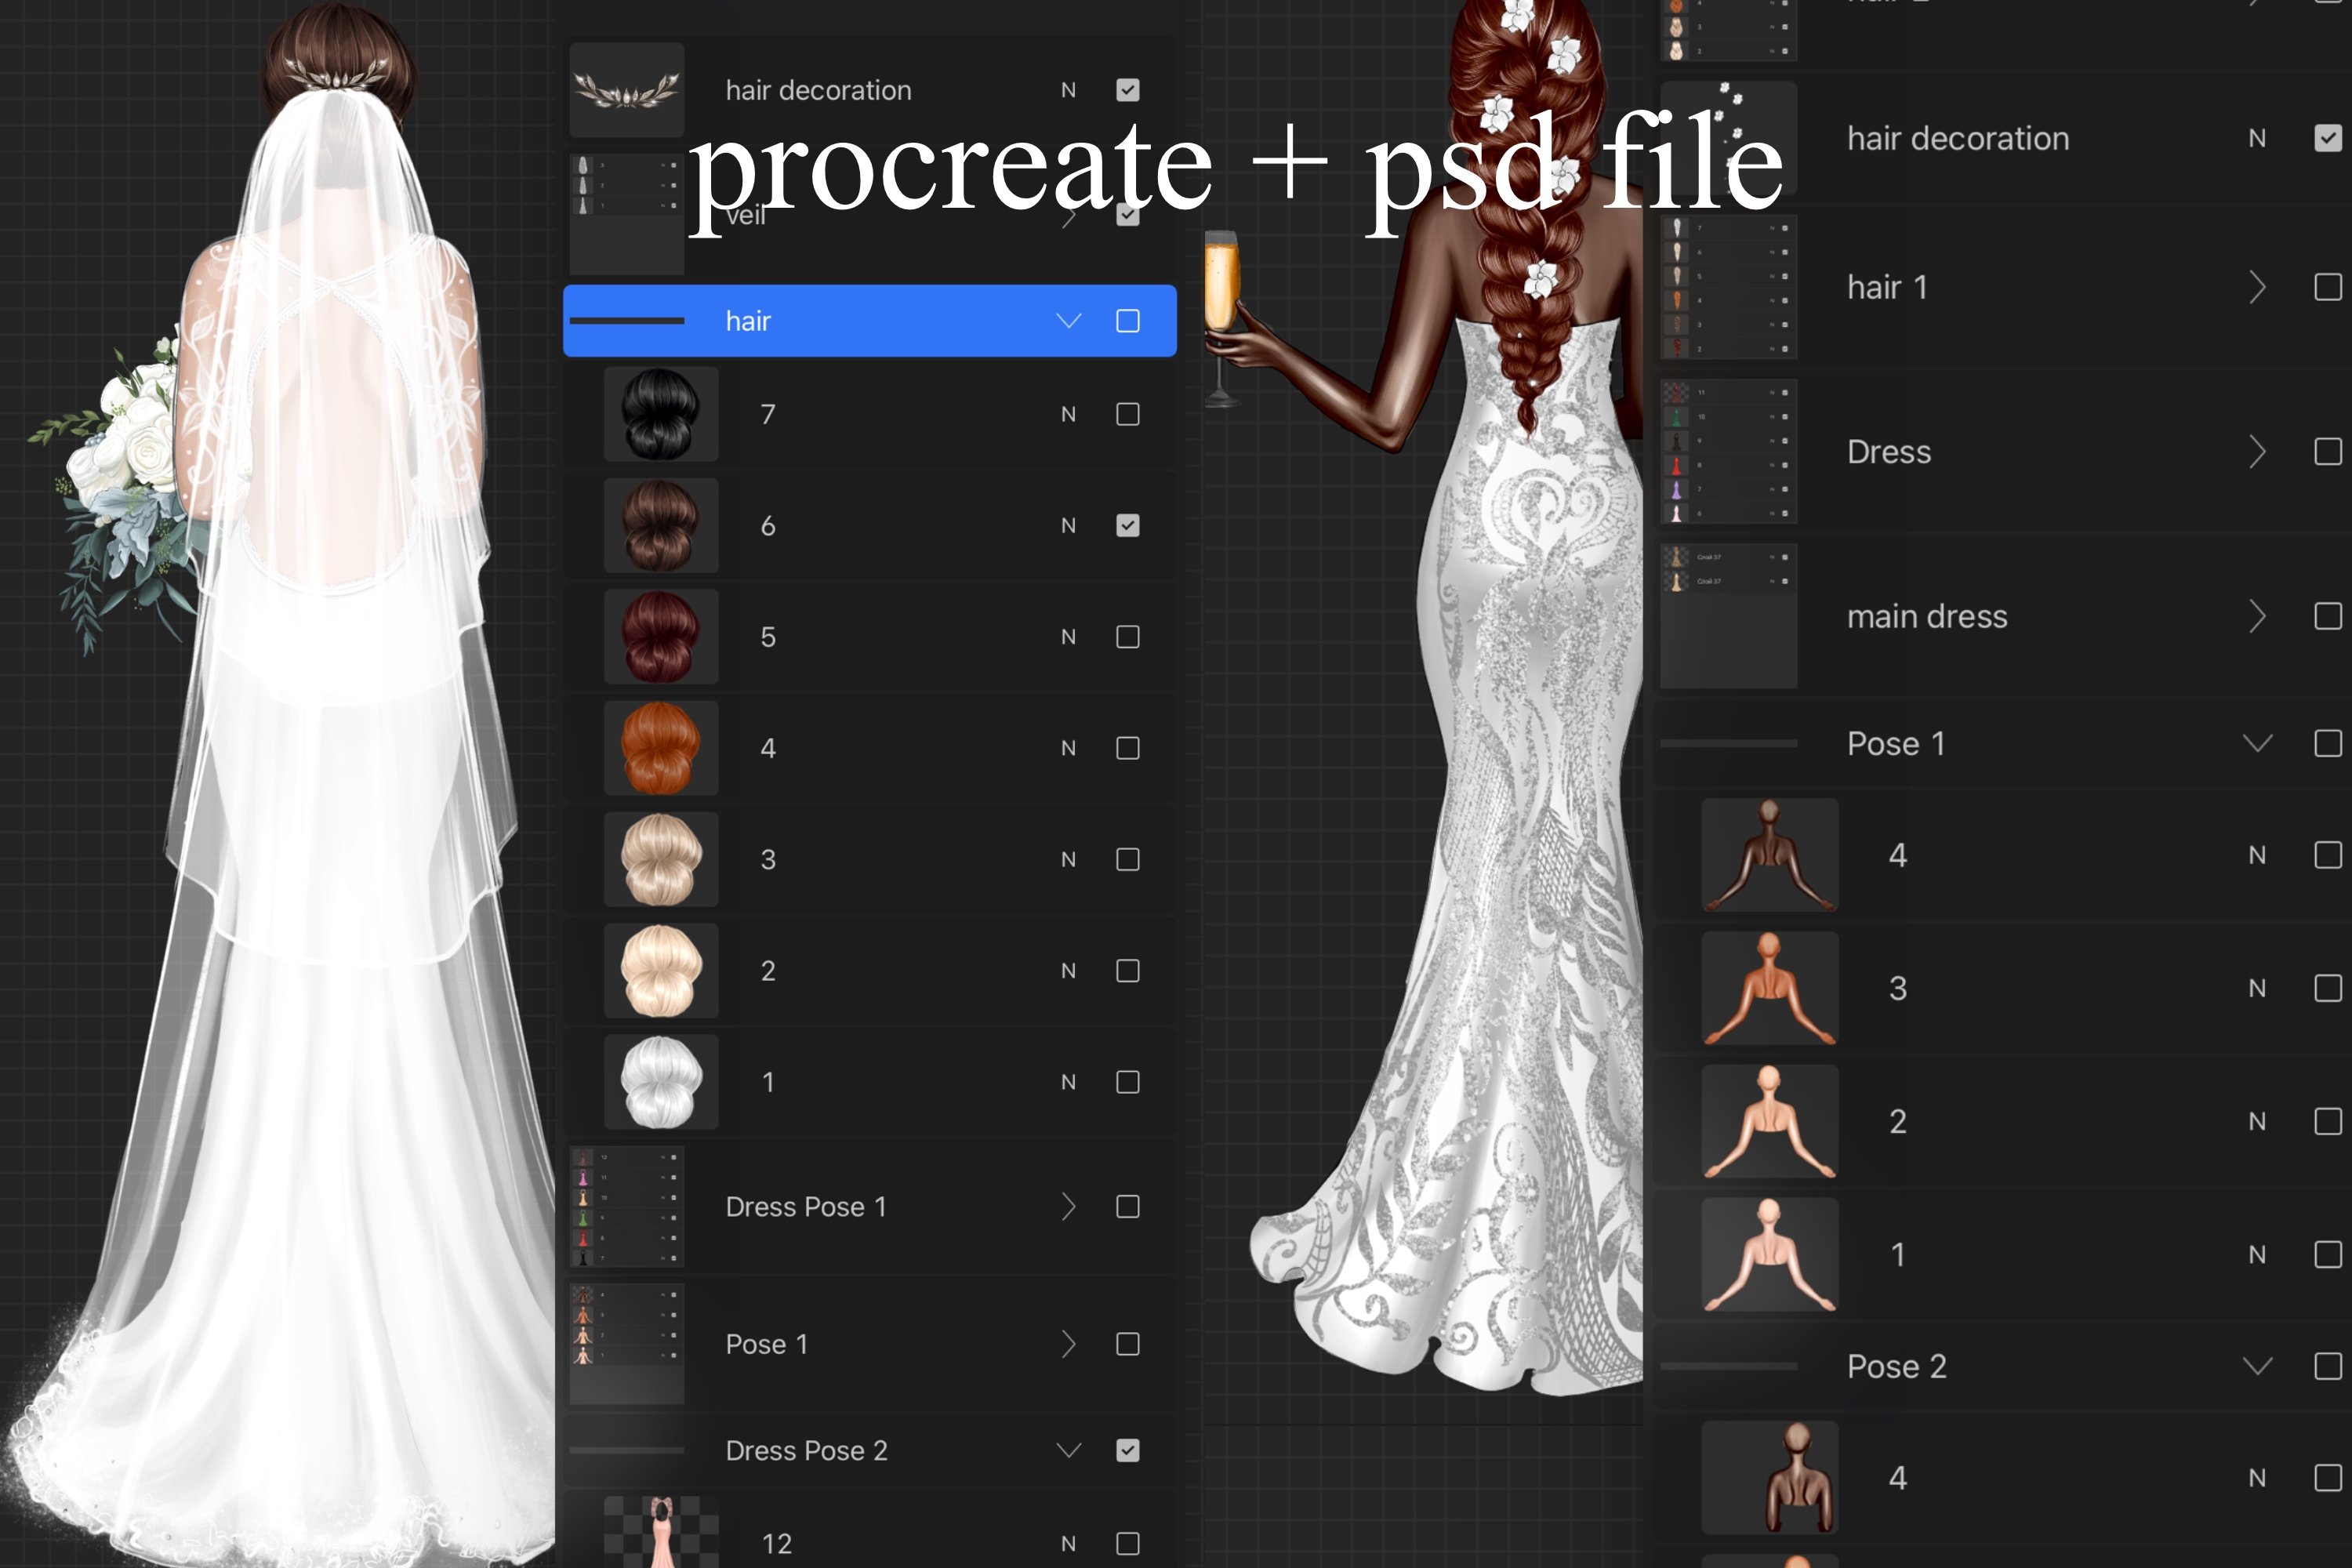Image resolution: width=2352 pixels, height=1568 pixels.
Task: Select the leaf crown hair decoration thumbnail
Action: pyautogui.click(x=627, y=90)
